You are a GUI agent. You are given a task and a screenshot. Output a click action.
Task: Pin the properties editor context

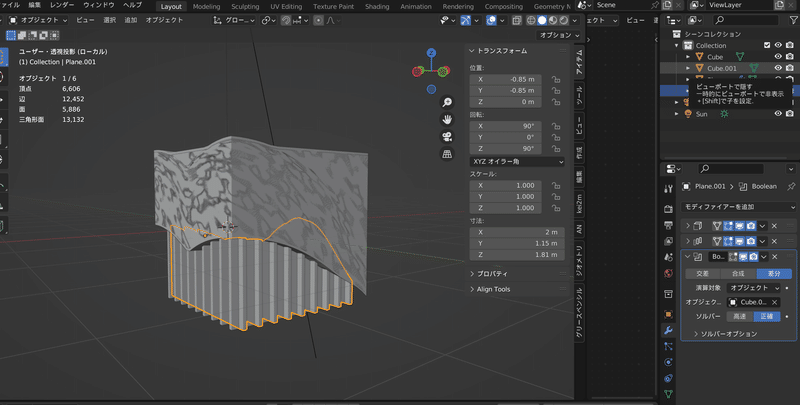pos(791,187)
